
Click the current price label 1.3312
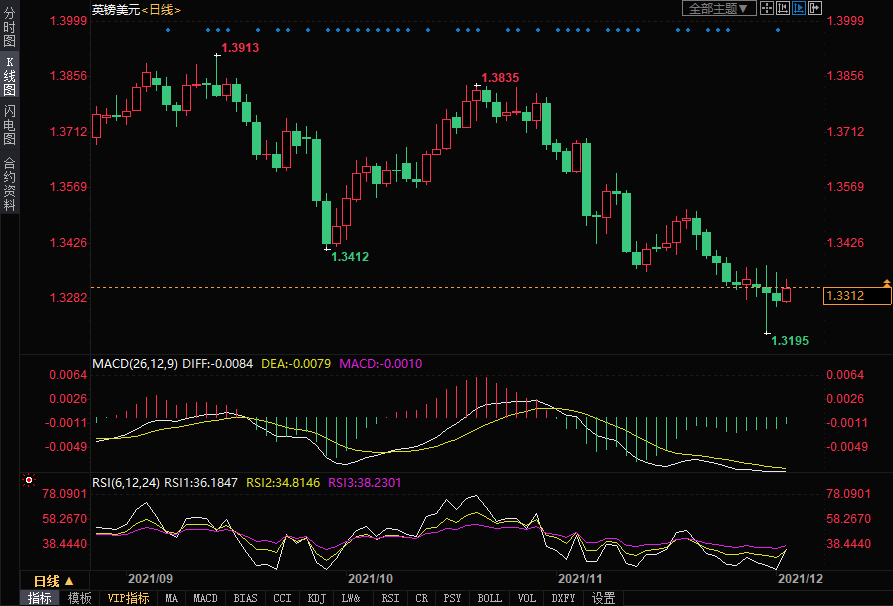point(857,295)
